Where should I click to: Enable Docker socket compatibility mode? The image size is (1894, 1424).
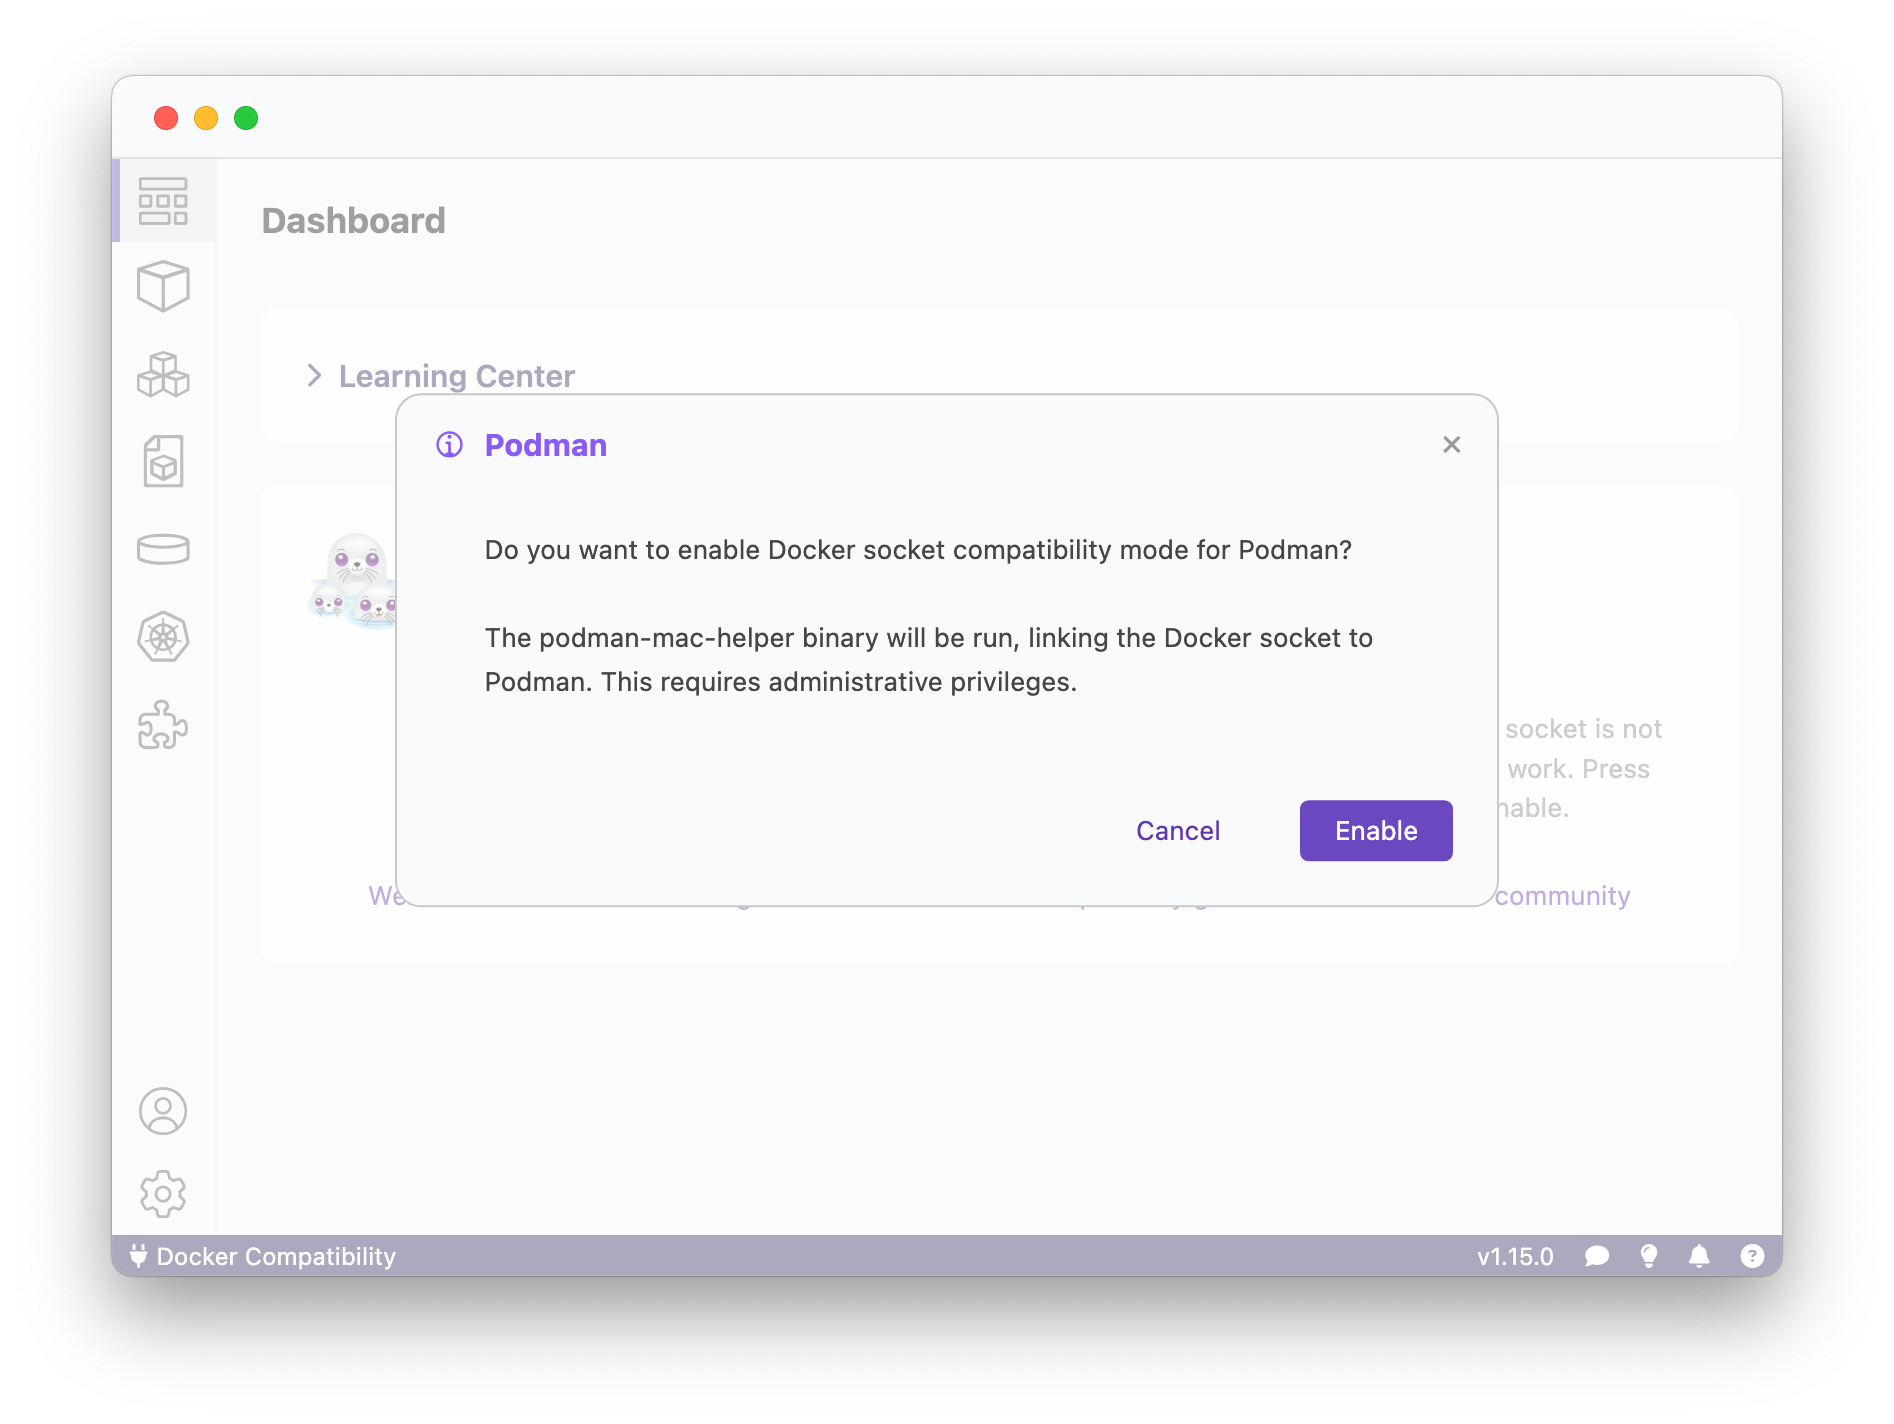coord(1375,830)
